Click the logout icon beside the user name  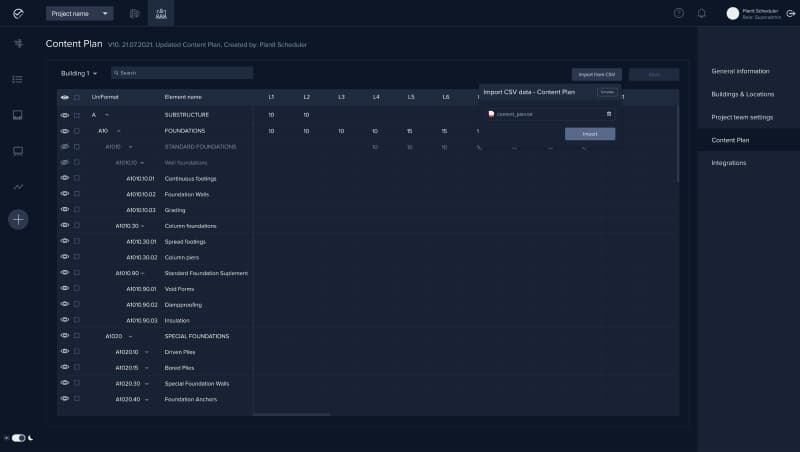pos(791,13)
